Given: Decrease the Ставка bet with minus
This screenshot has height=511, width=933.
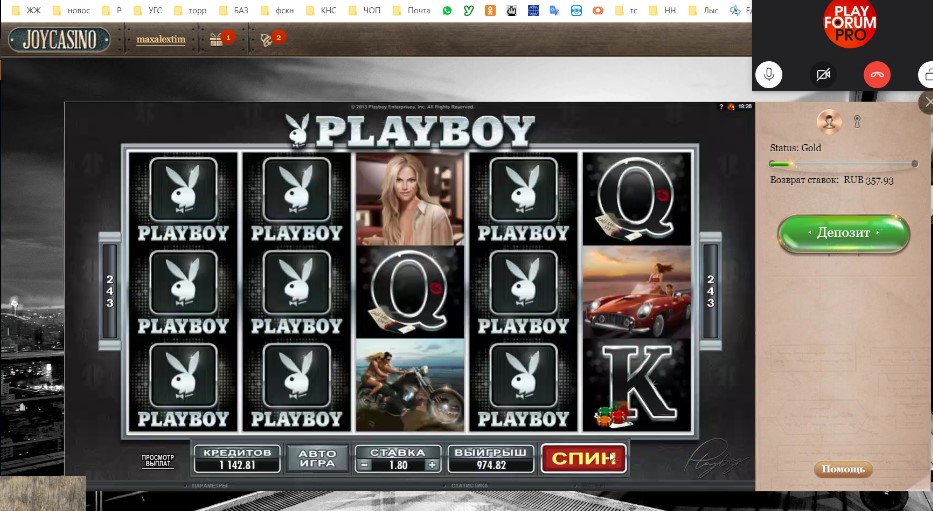Looking at the screenshot, I should (x=365, y=465).
